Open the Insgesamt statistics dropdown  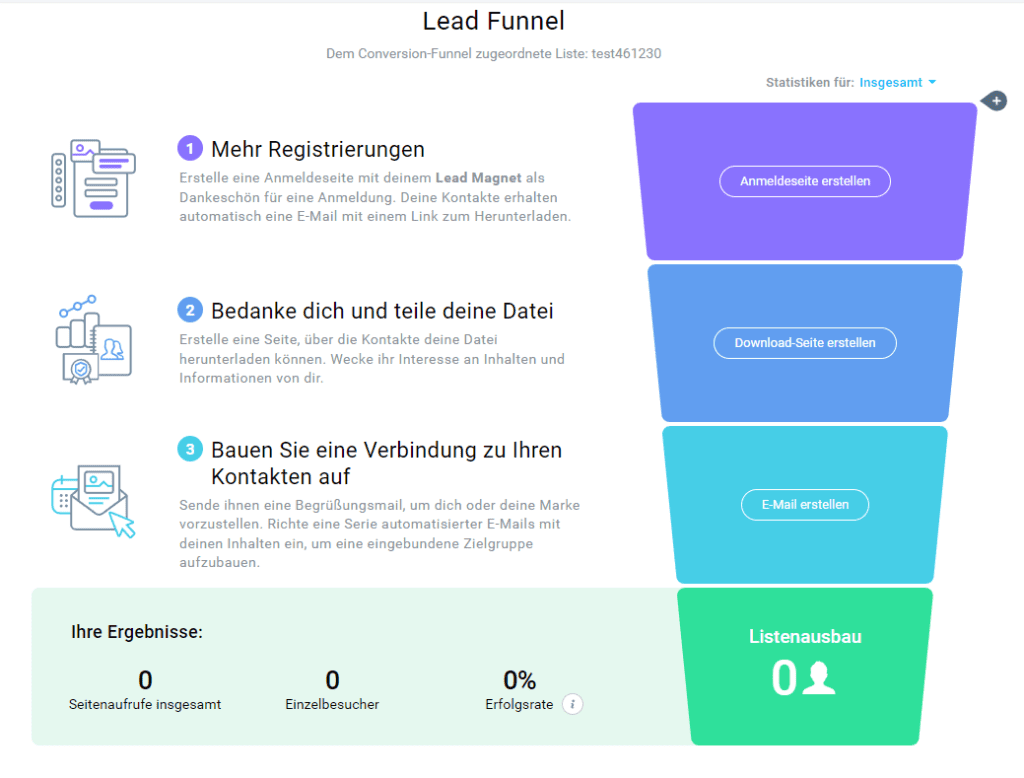tap(897, 82)
